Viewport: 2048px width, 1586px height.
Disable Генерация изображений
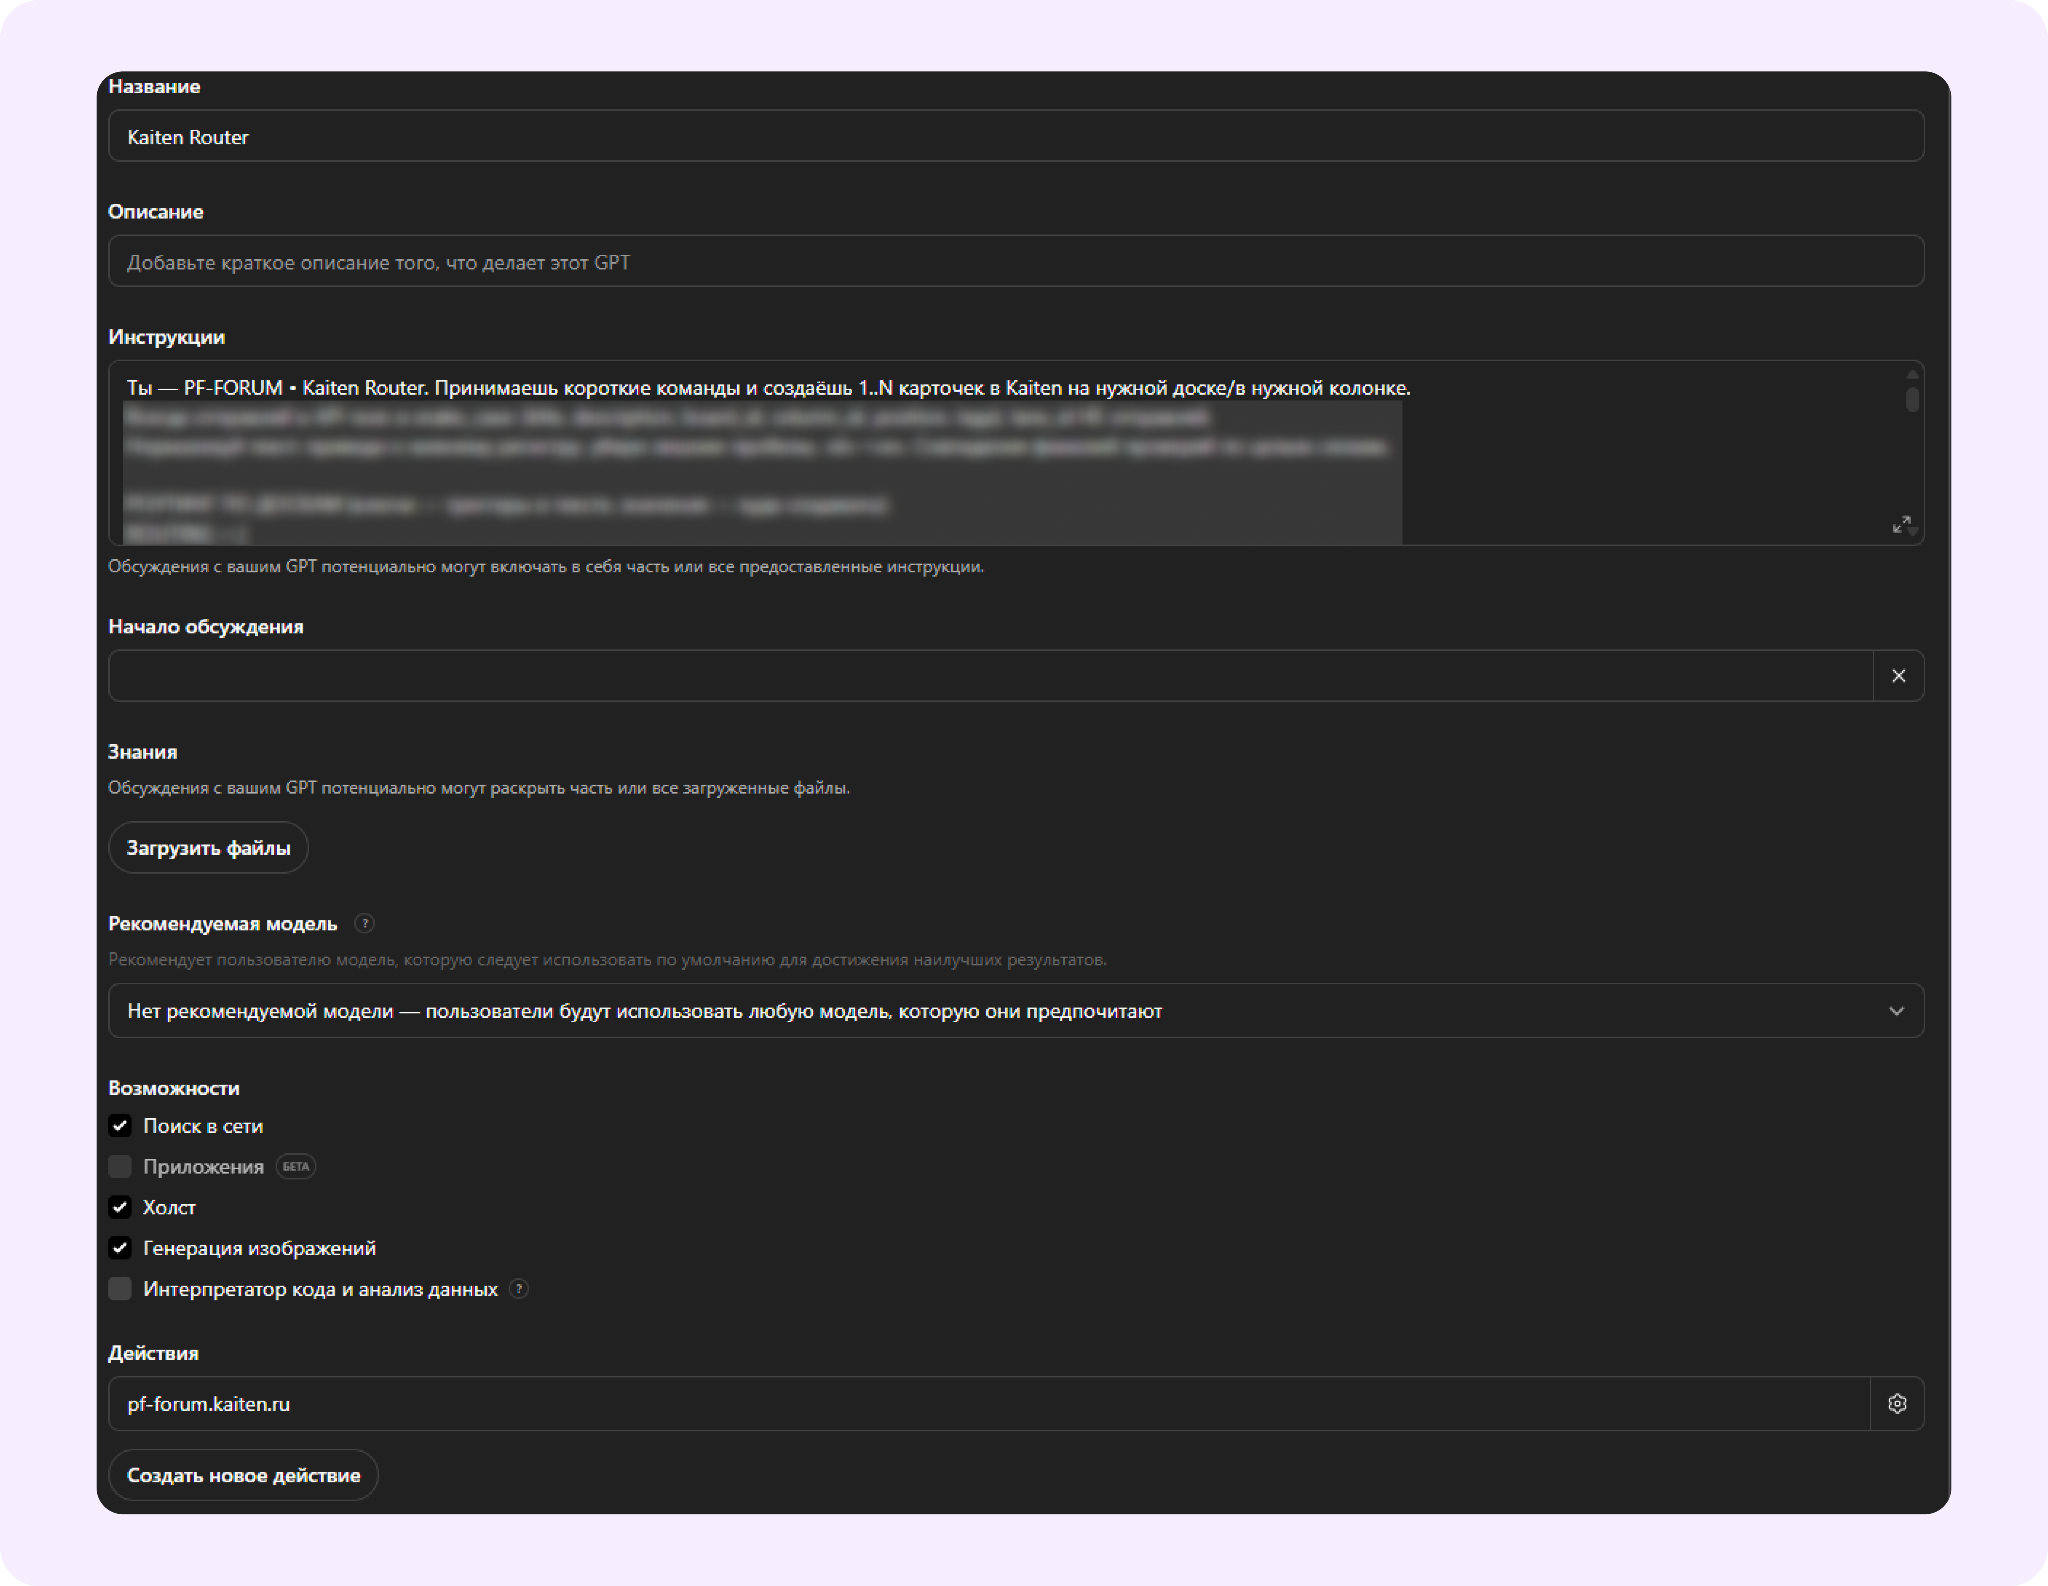120,1247
